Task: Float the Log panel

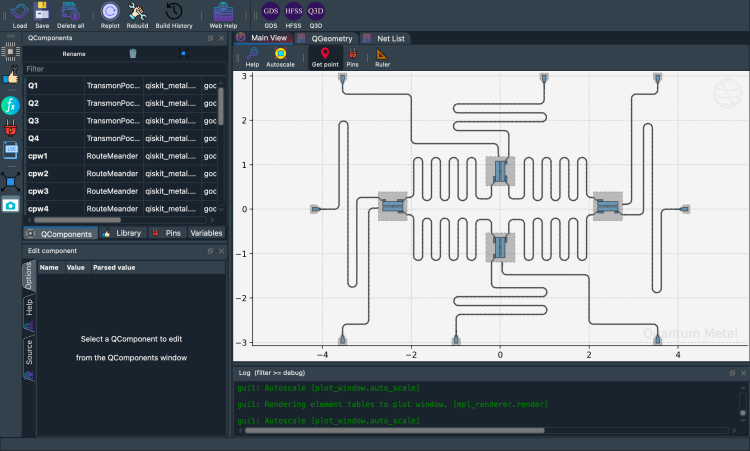Action: coord(732,373)
